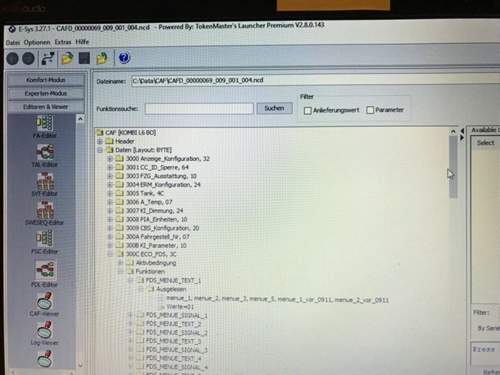This screenshot has height=375, width=500.
Task: Click the Suchen button
Action: 274,108
